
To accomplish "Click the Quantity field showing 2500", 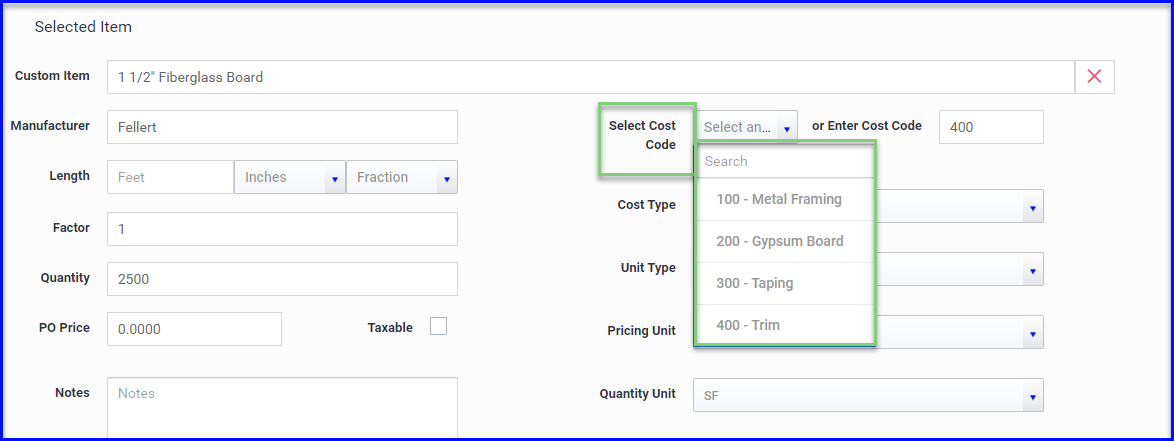I will tap(282, 279).
